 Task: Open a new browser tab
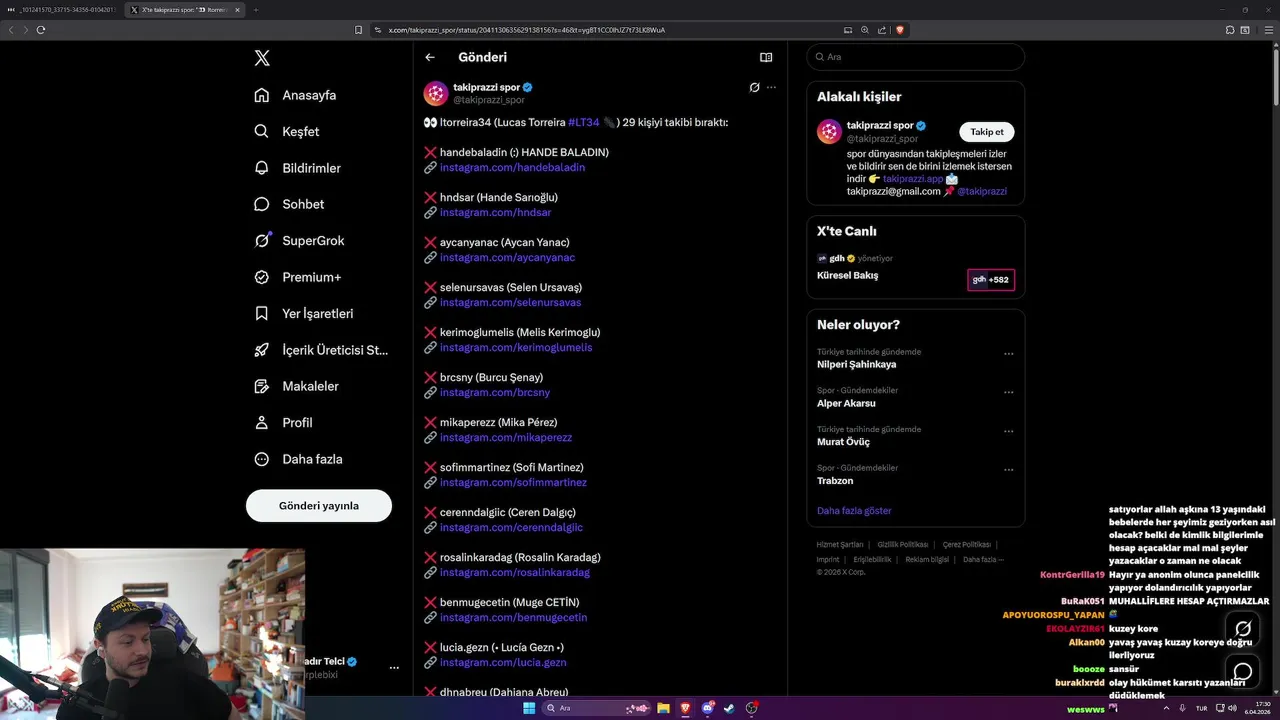(x=256, y=10)
